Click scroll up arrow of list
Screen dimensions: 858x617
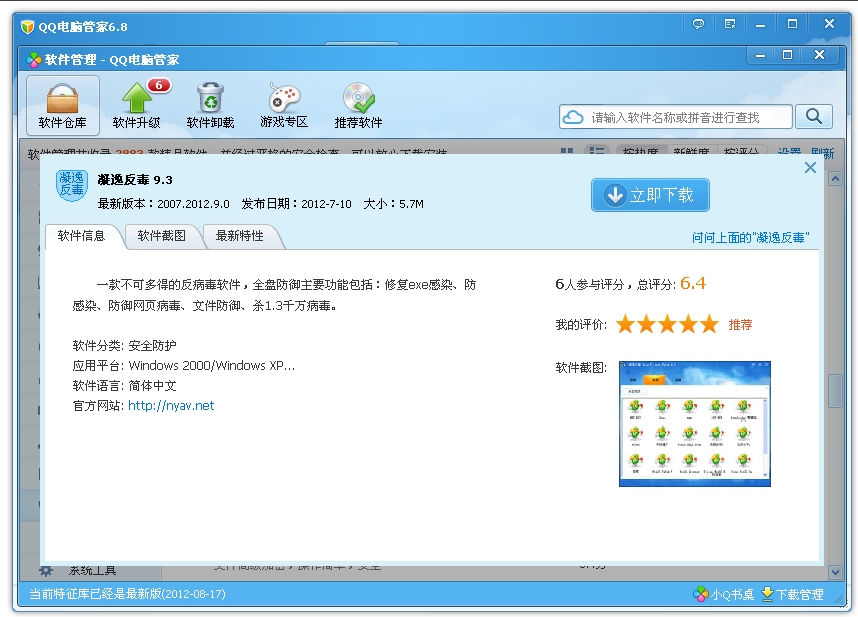click(835, 179)
